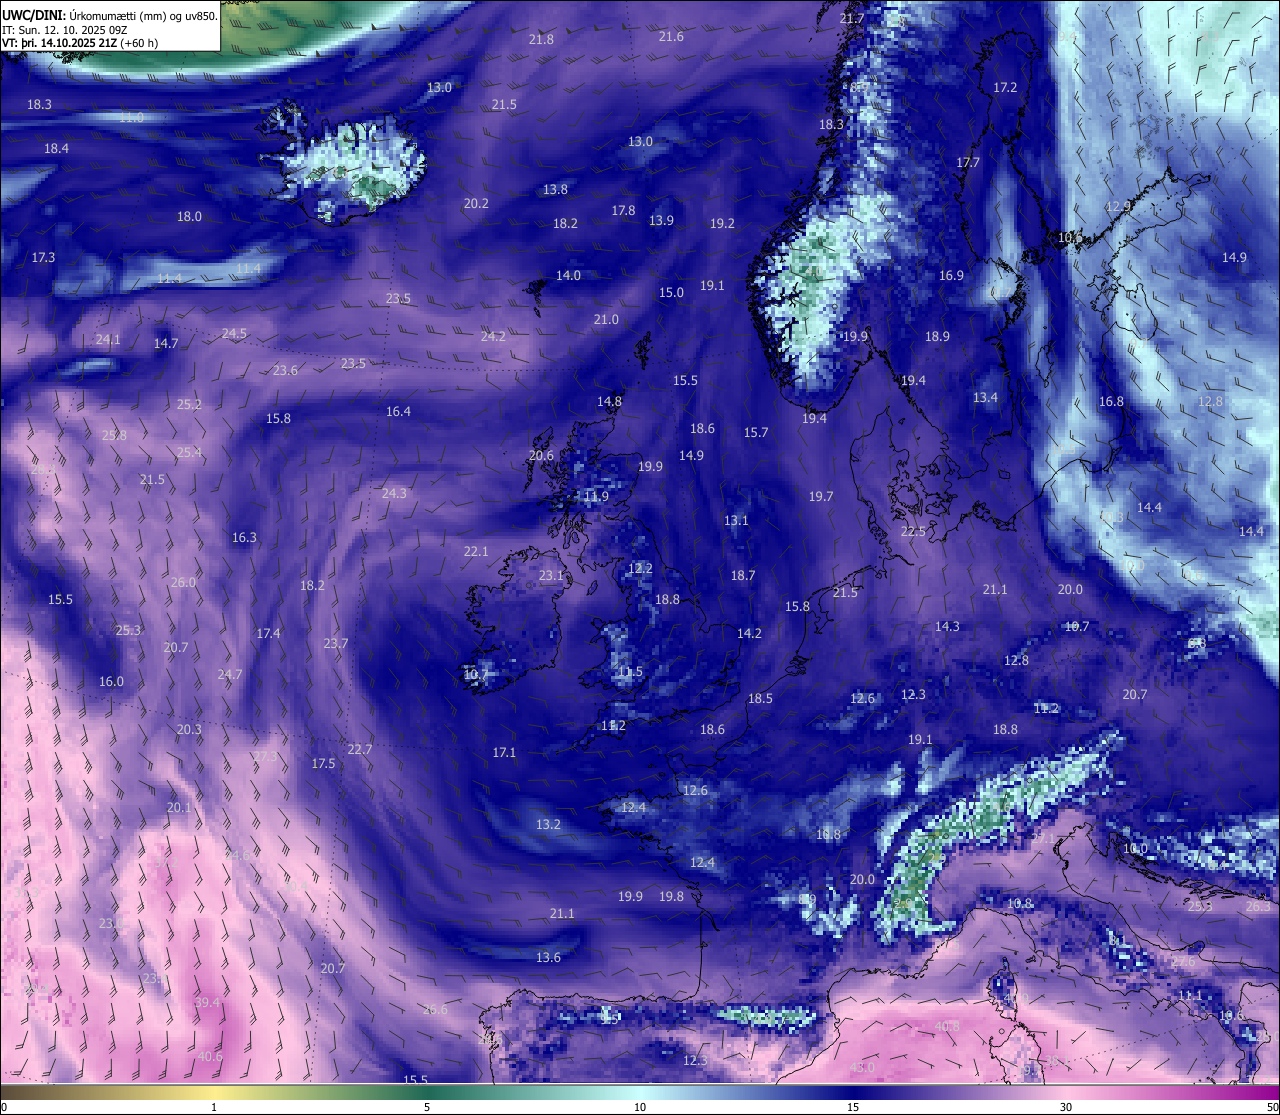
Task: Click the 13.8 value on the map
Action: [x=555, y=189]
